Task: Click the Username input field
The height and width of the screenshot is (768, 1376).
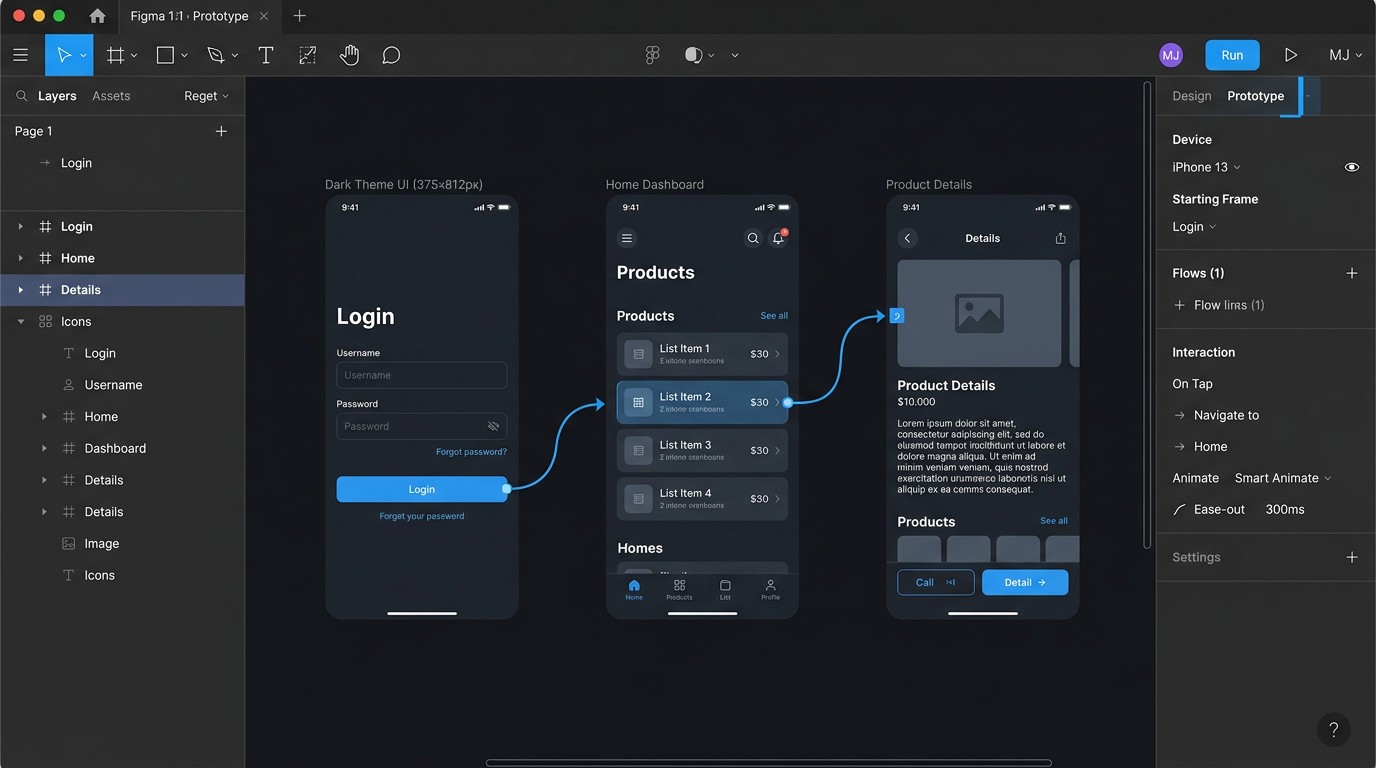Action: [x=422, y=375]
